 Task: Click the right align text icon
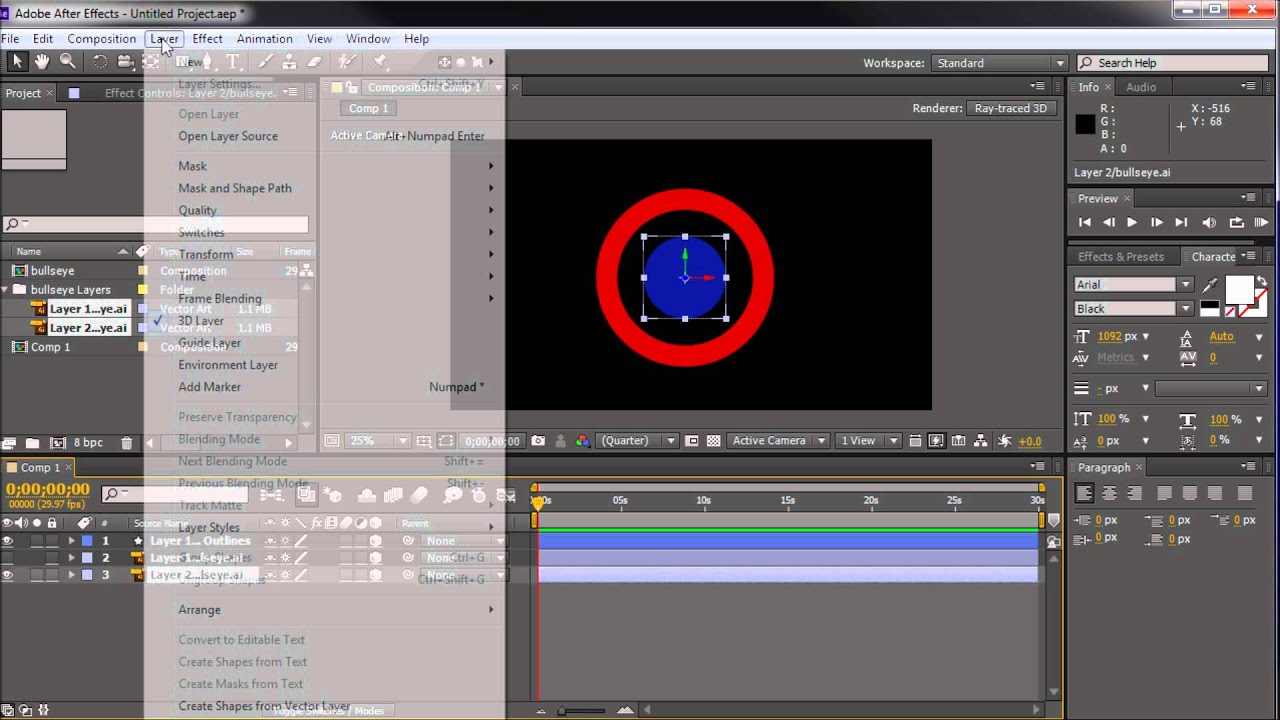[x=1134, y=493]
